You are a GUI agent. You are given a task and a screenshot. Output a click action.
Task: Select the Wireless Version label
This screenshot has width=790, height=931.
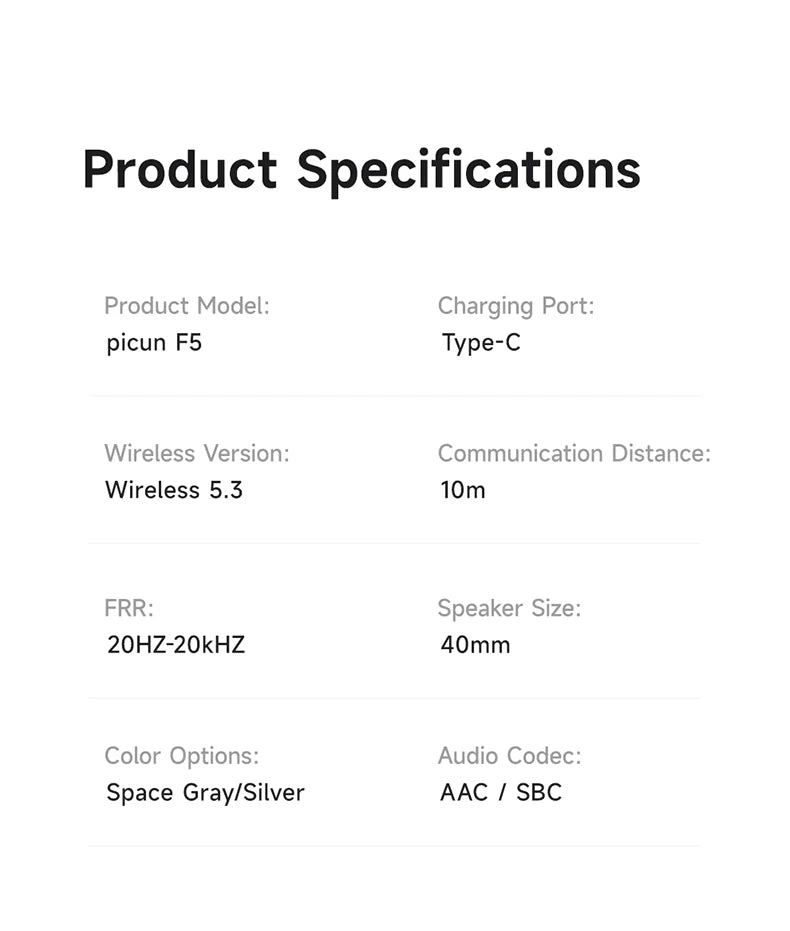pos(196,453)
